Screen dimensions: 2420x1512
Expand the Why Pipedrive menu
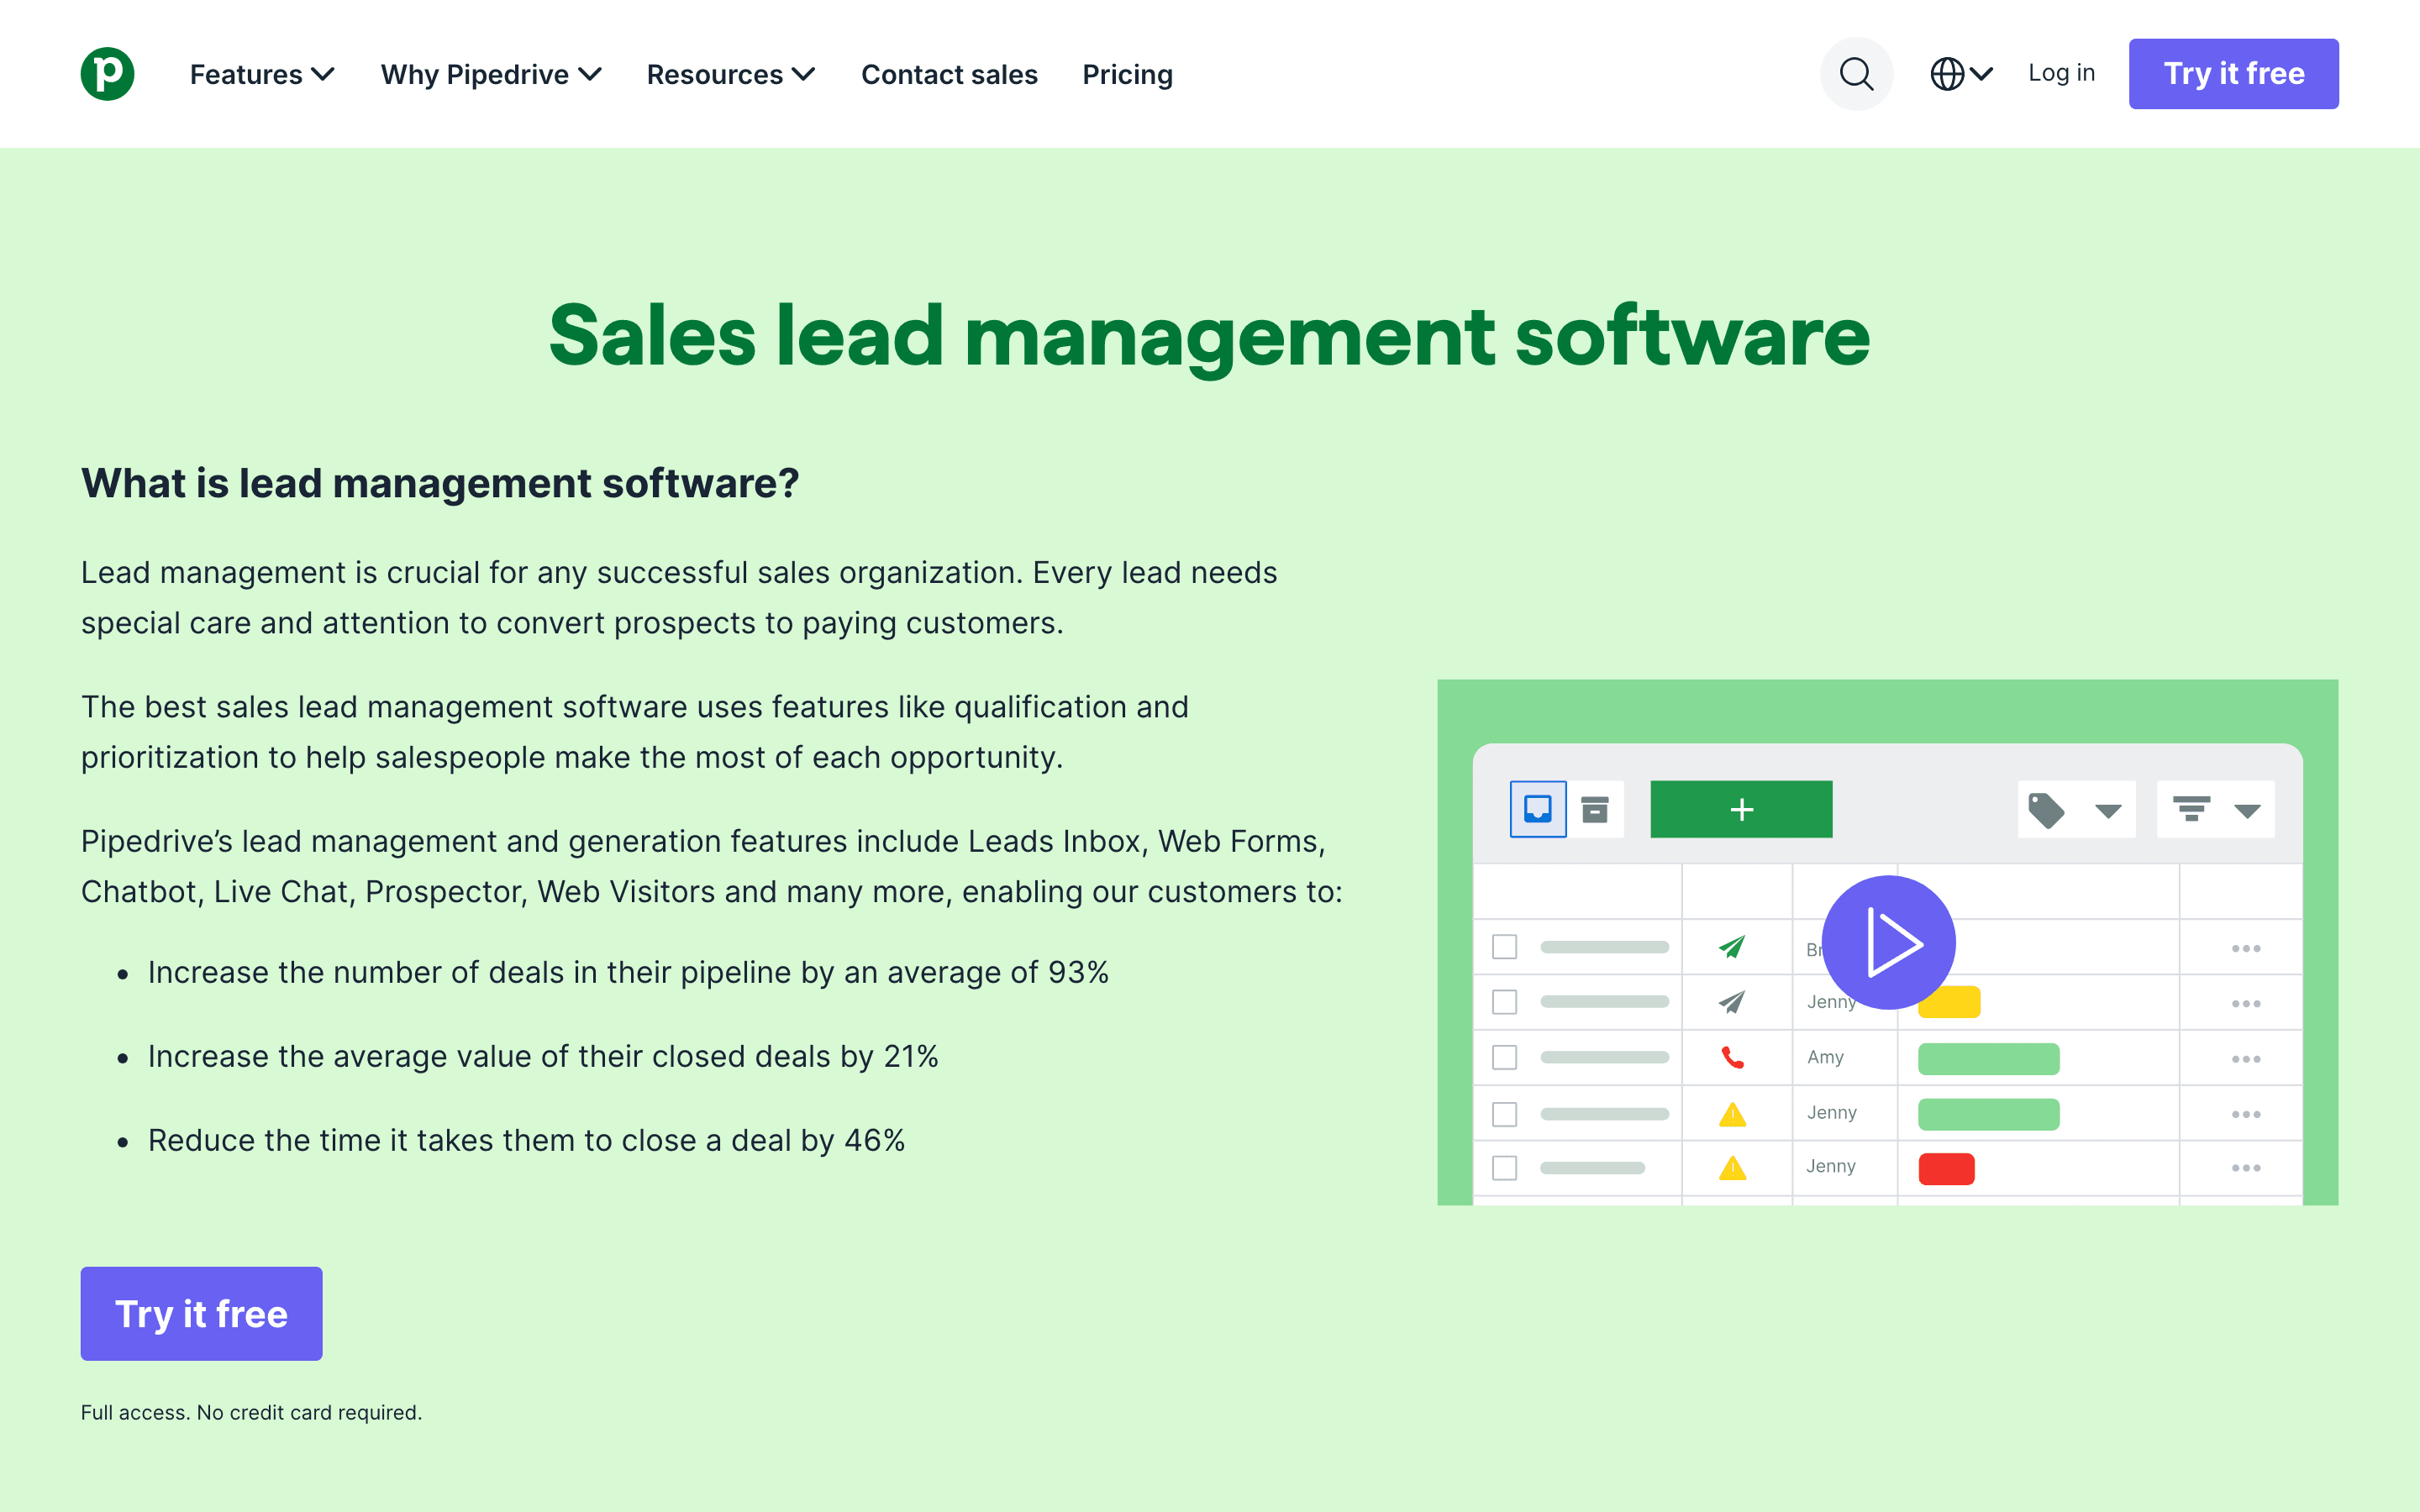pos(491,74)
